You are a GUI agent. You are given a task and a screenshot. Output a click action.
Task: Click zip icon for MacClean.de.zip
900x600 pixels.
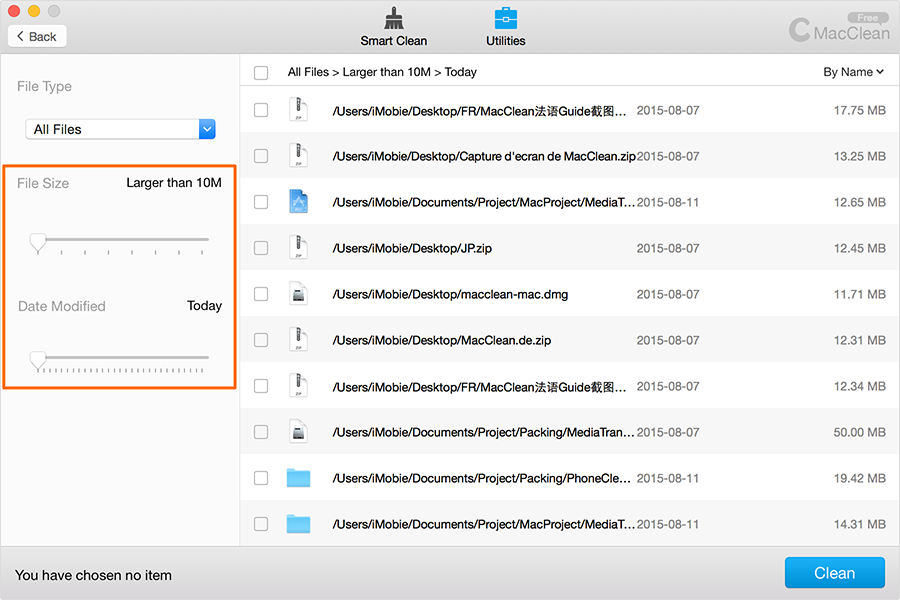coord(298,340)
